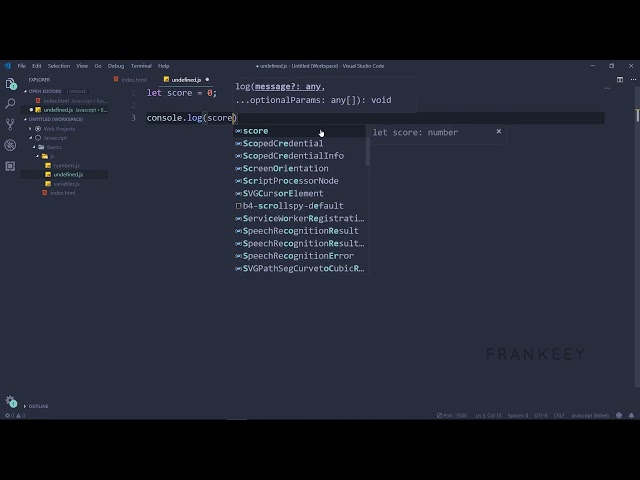
Task: Click the suggestion list scrollbar
Action: pyautogui.click(x=367, y=152)
